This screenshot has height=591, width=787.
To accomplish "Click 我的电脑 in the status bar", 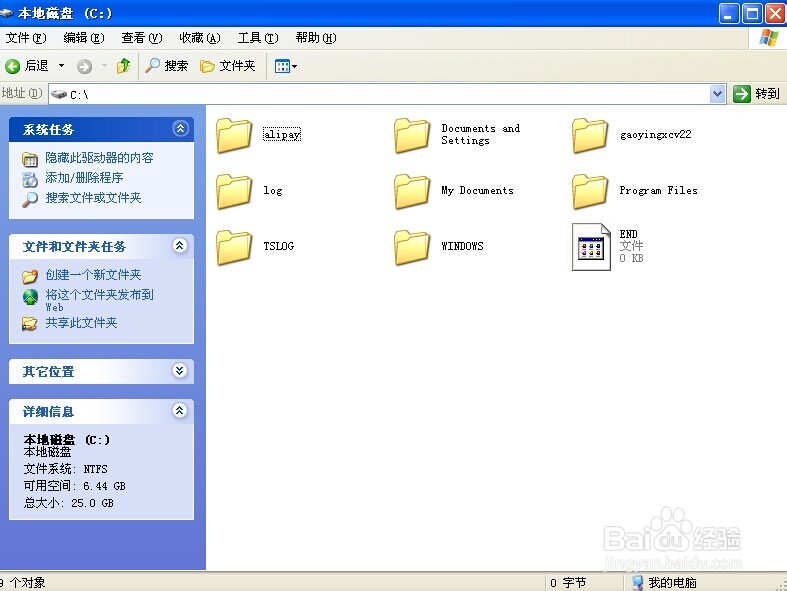I will tap(665, 582).
